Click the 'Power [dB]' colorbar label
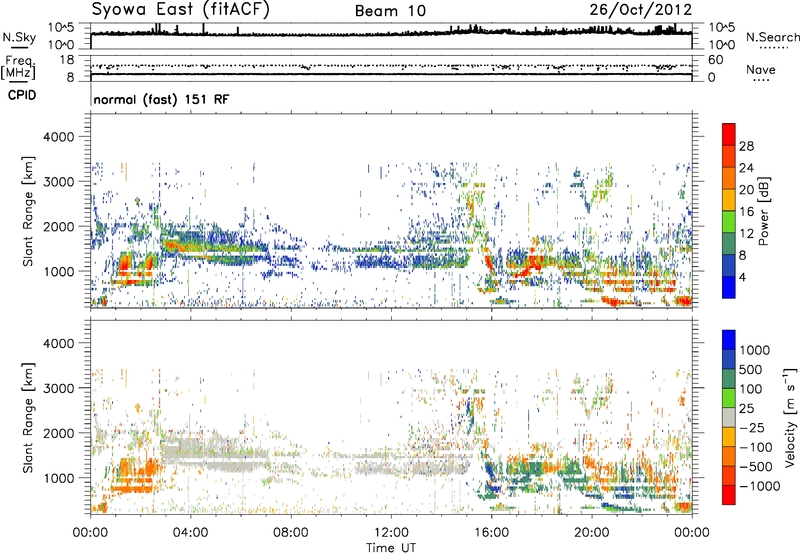Screen dimensions: 800x554 764,211
